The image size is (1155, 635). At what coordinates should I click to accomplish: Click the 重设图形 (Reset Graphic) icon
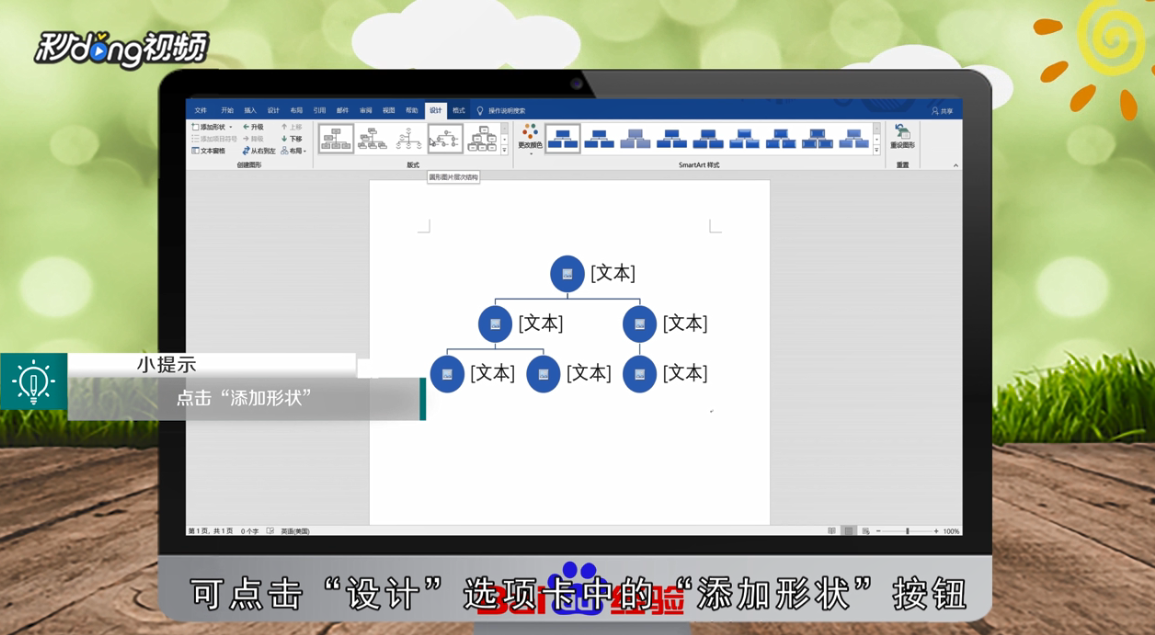pos(902,133)
